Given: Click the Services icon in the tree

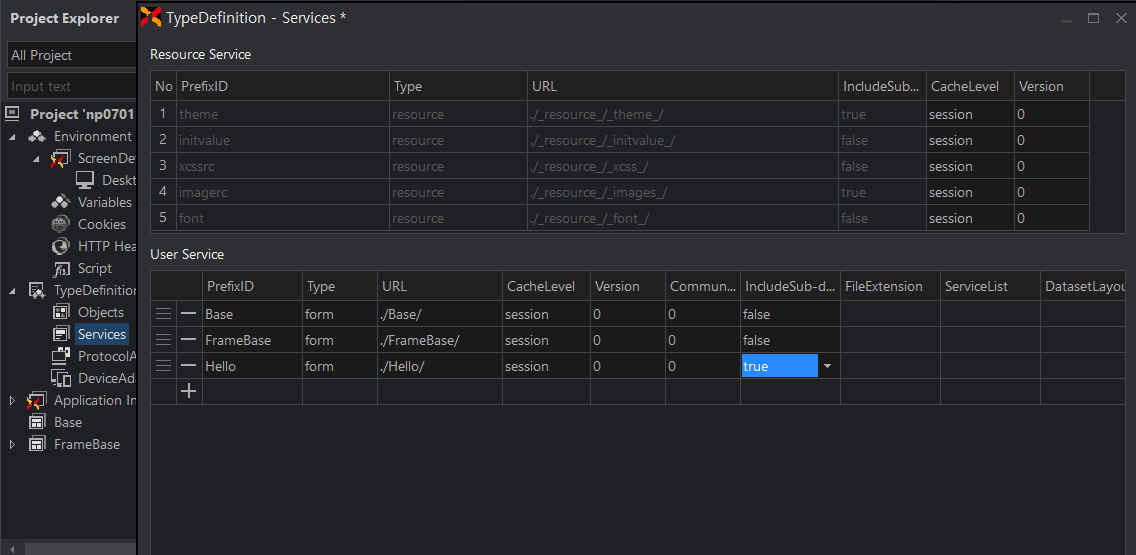Looking at the screenshot, I should coord(61,334).
